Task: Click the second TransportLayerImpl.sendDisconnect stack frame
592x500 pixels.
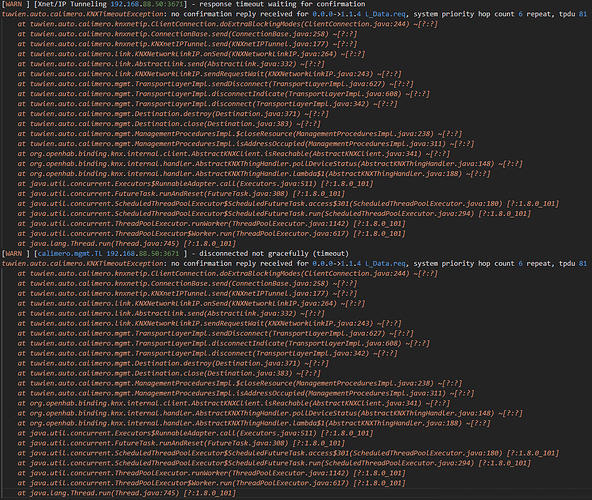Action: tap(216, 333)
